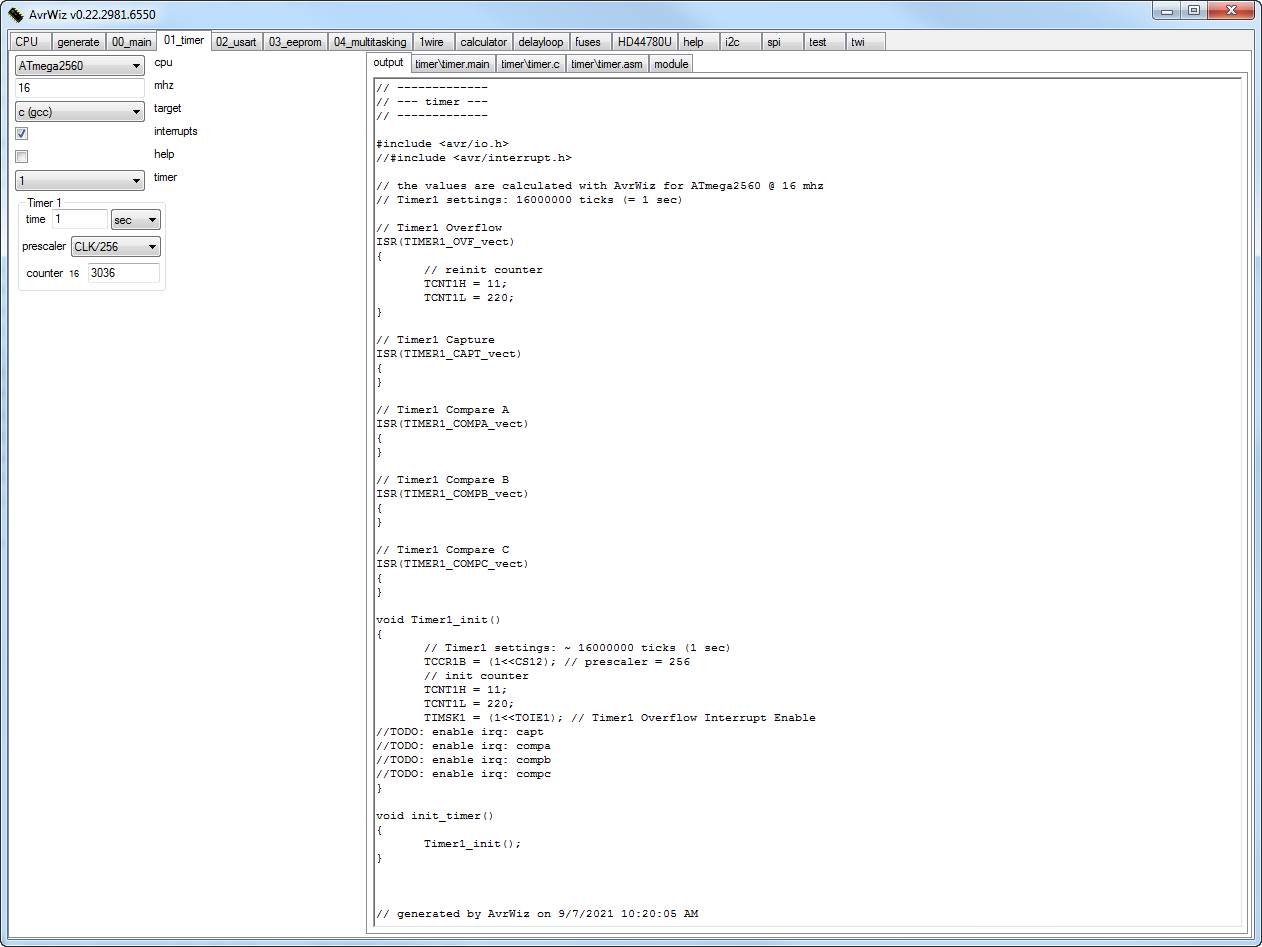
Task: Open the timer number dropdown
Action: [x=80, y=181]
